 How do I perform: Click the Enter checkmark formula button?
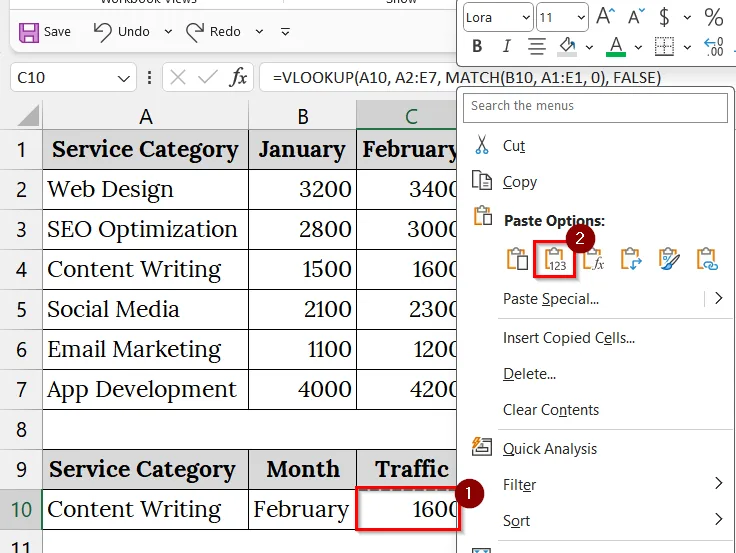207,77
